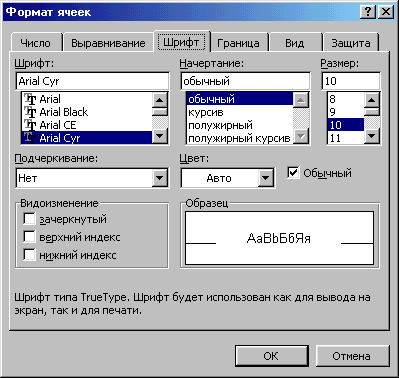Pick полужирный курсив style

point(239,138)
